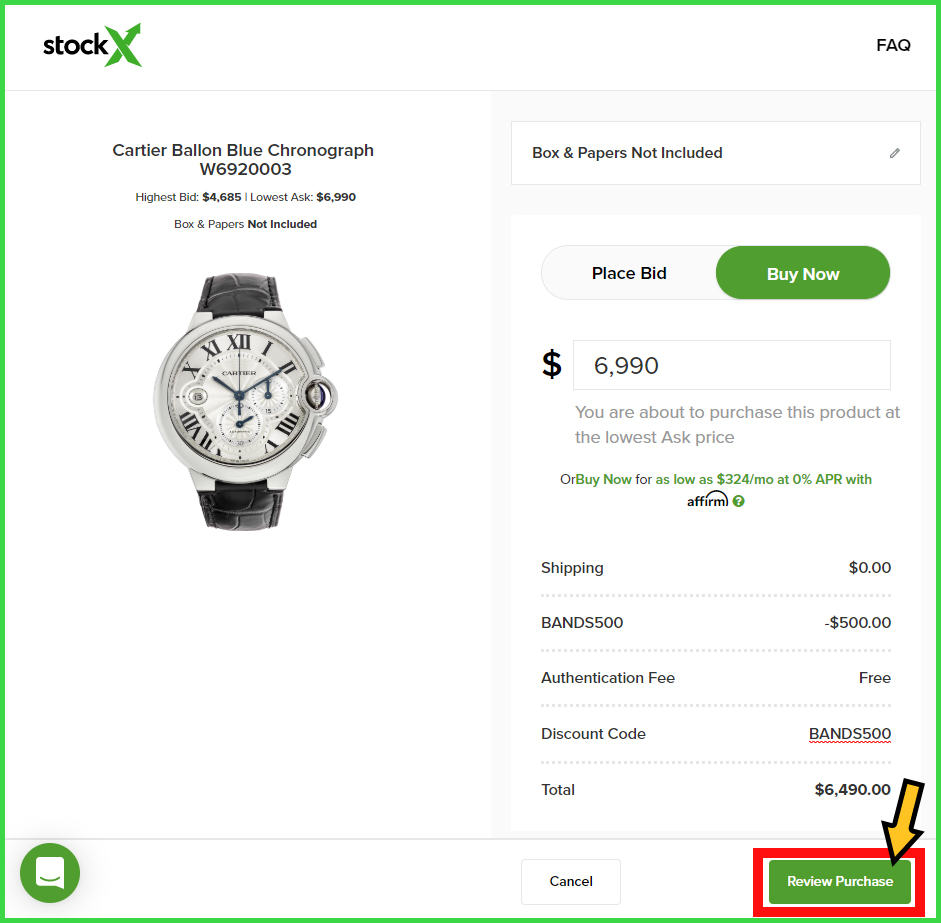
Task: Click the BANDS500 discount code field
Action: [x=849, y=733]
